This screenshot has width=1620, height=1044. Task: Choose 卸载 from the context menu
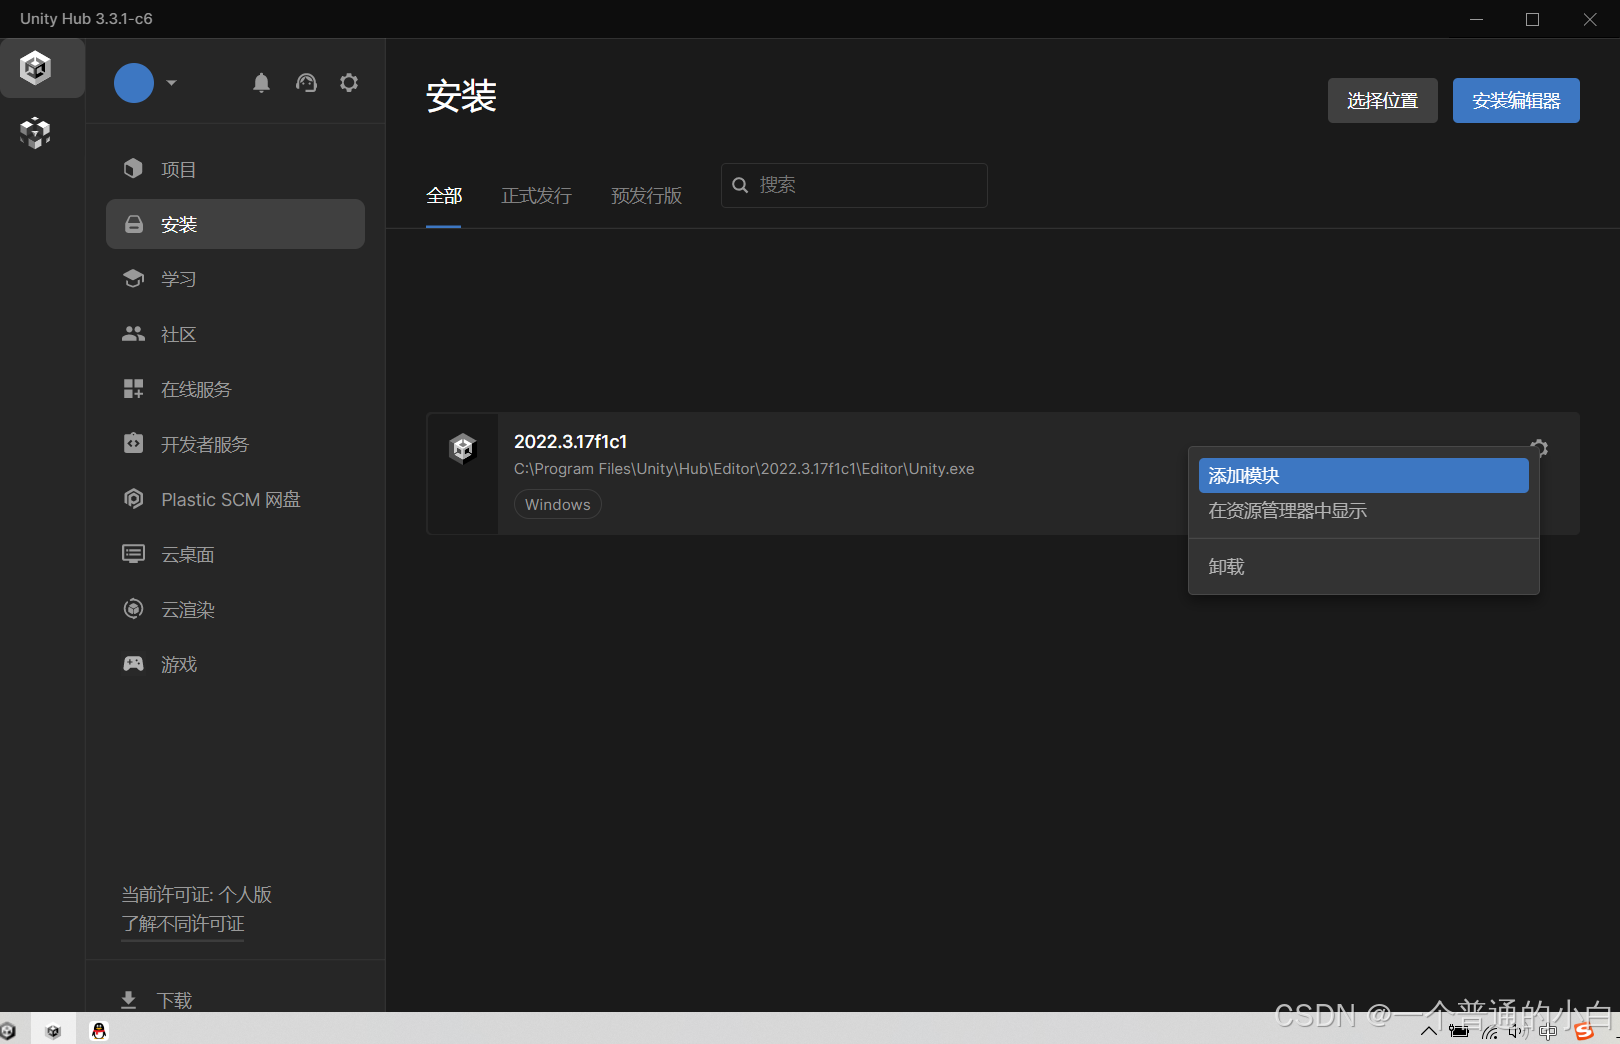[1363, 567]
